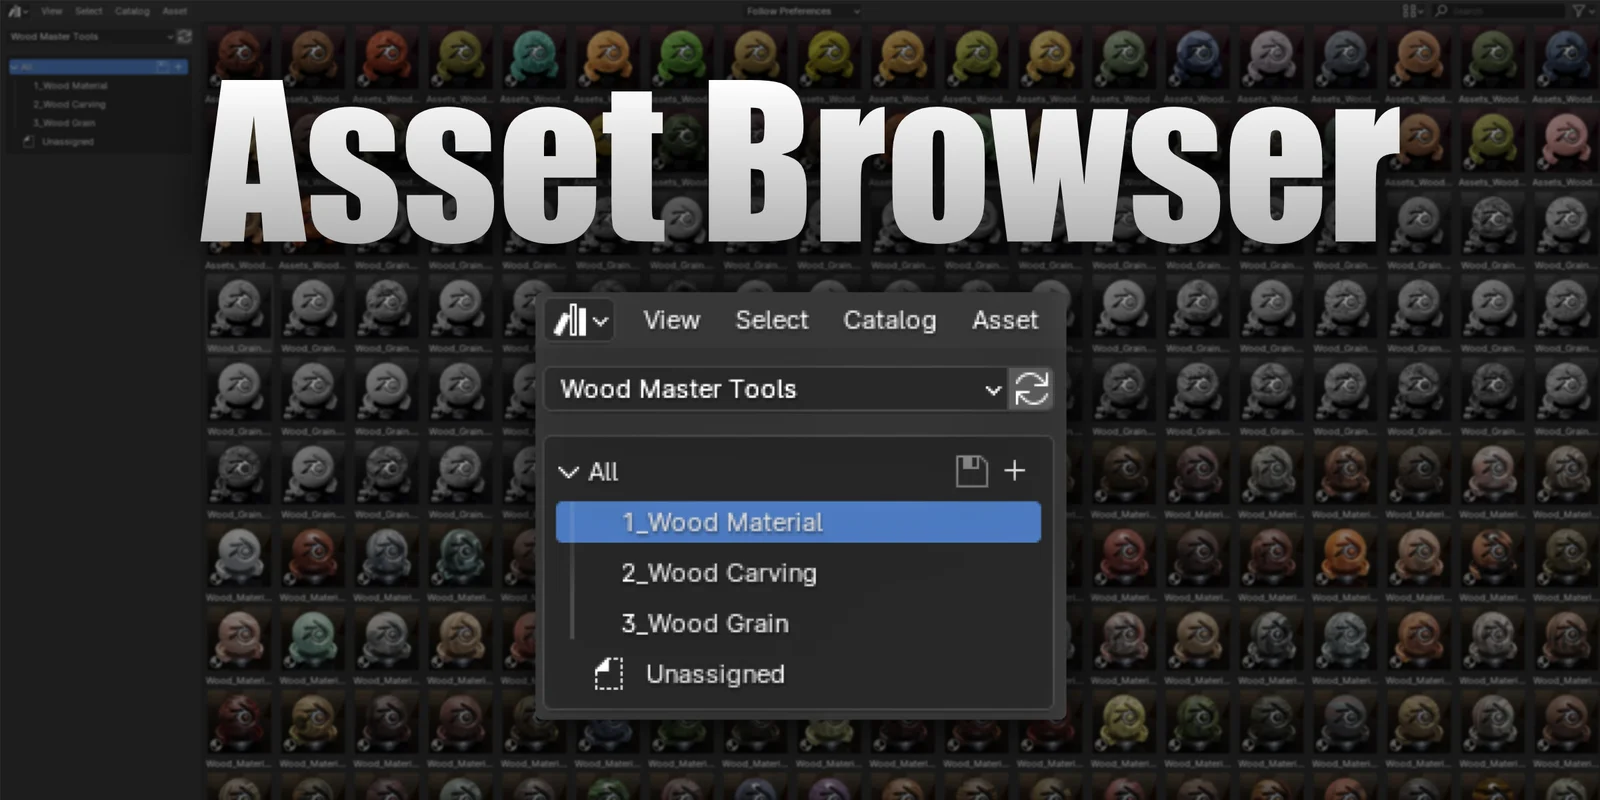The width and height of the screenshot is (1600, 800).
Task: Click the small 2_Wood Carving entry in the background sidebar
Action: click(69, 104)
